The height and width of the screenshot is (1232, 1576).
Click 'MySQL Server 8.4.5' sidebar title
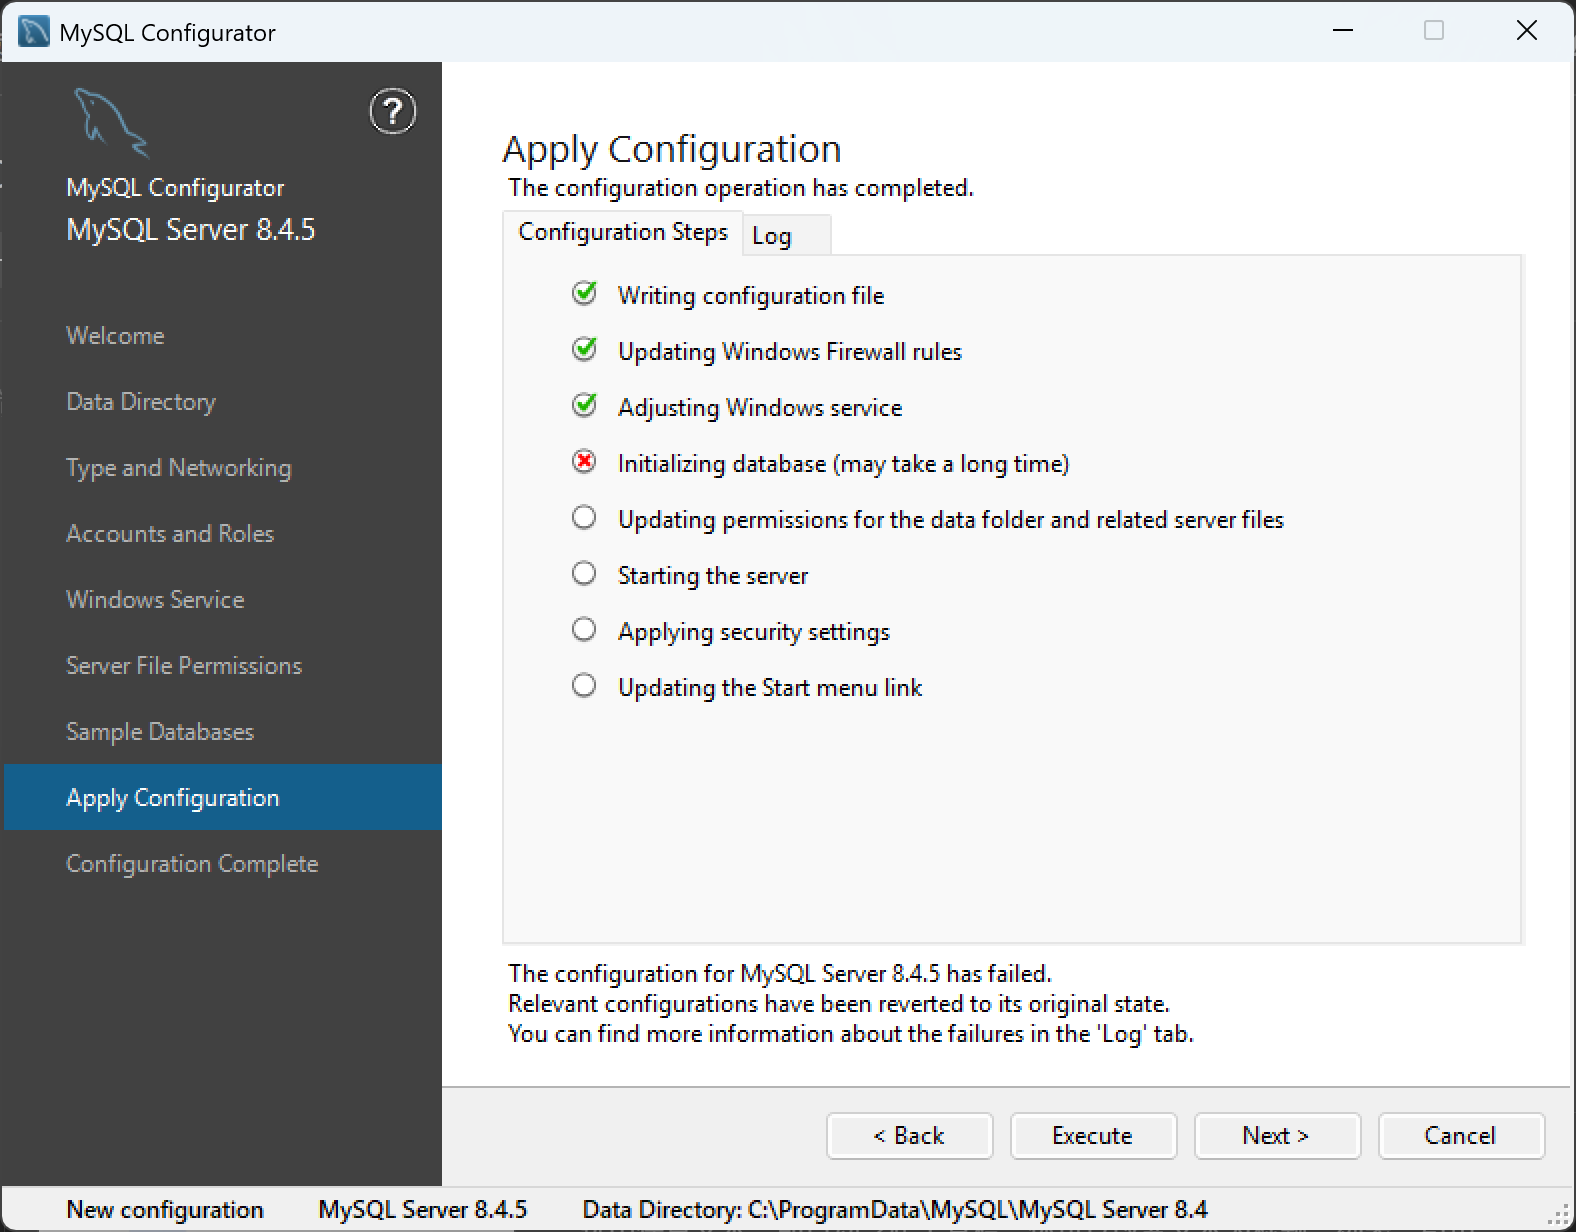tap(191, 230)
